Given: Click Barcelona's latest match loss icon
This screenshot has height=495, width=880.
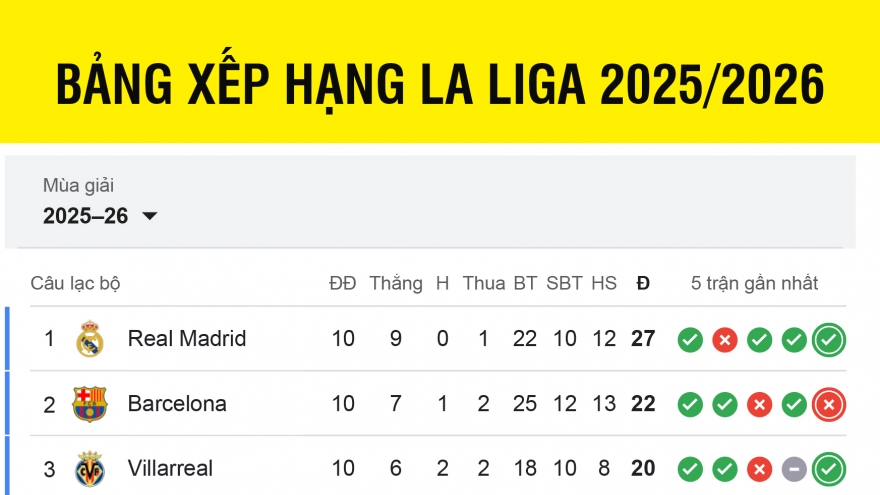Looking at the screenshot, I should pos(828,405).
